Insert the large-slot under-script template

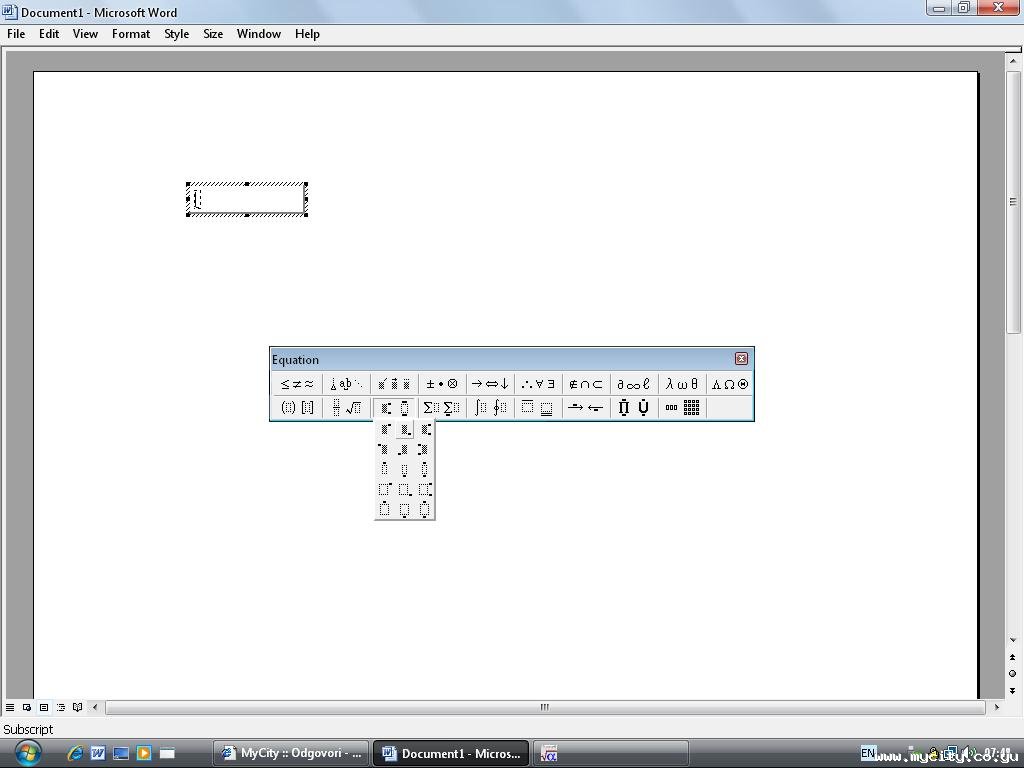[x=405, y=509]
